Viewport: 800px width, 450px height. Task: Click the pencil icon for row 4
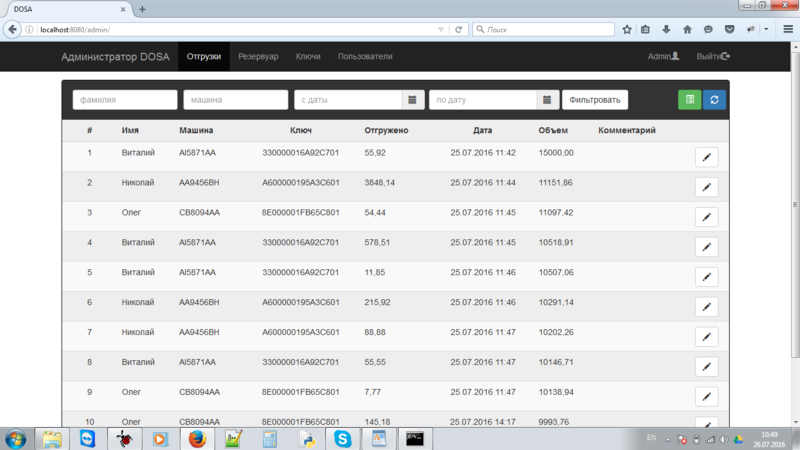706,246
